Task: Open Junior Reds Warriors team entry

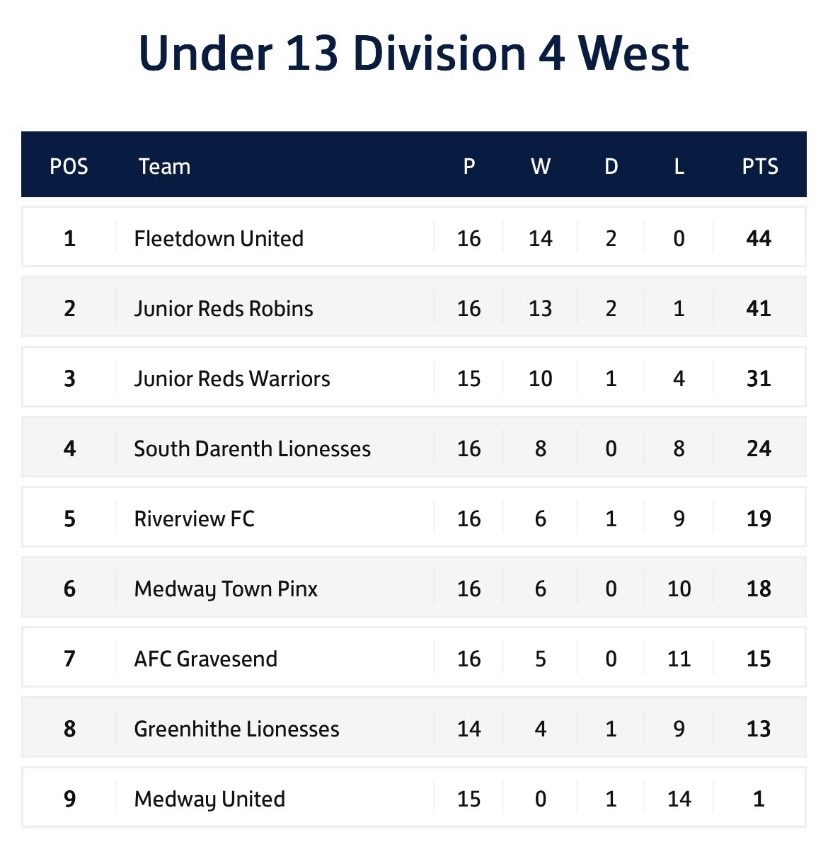Action: click(x=232, y=378)
